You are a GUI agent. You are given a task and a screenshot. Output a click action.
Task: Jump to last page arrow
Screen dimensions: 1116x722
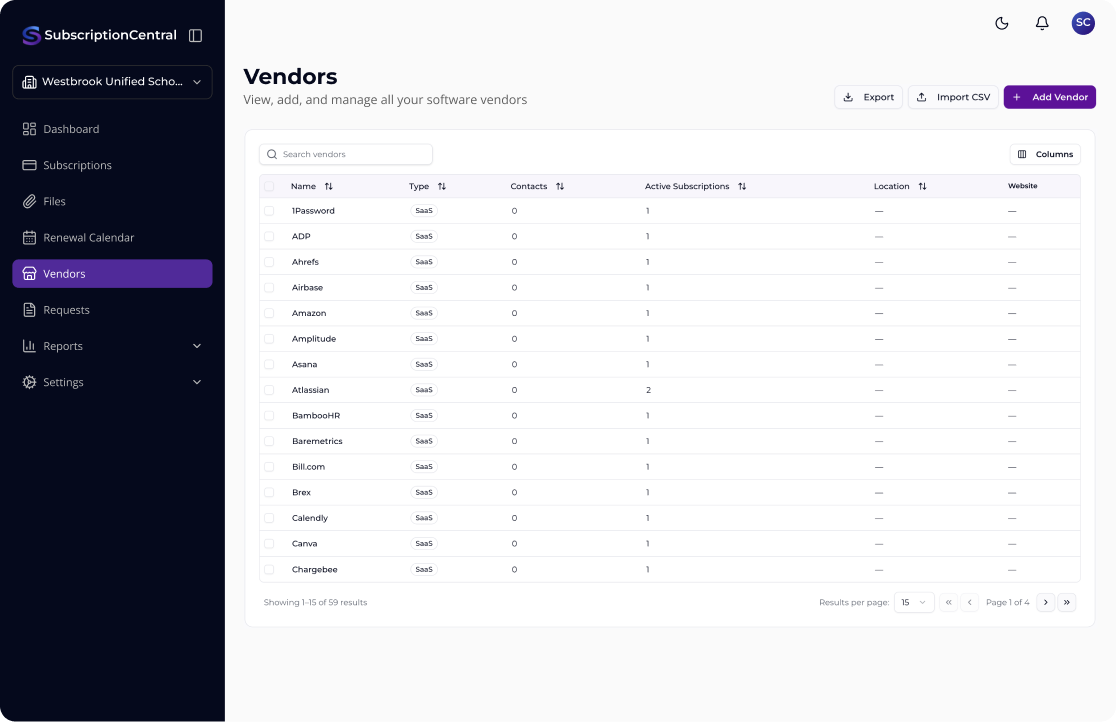1066,602
